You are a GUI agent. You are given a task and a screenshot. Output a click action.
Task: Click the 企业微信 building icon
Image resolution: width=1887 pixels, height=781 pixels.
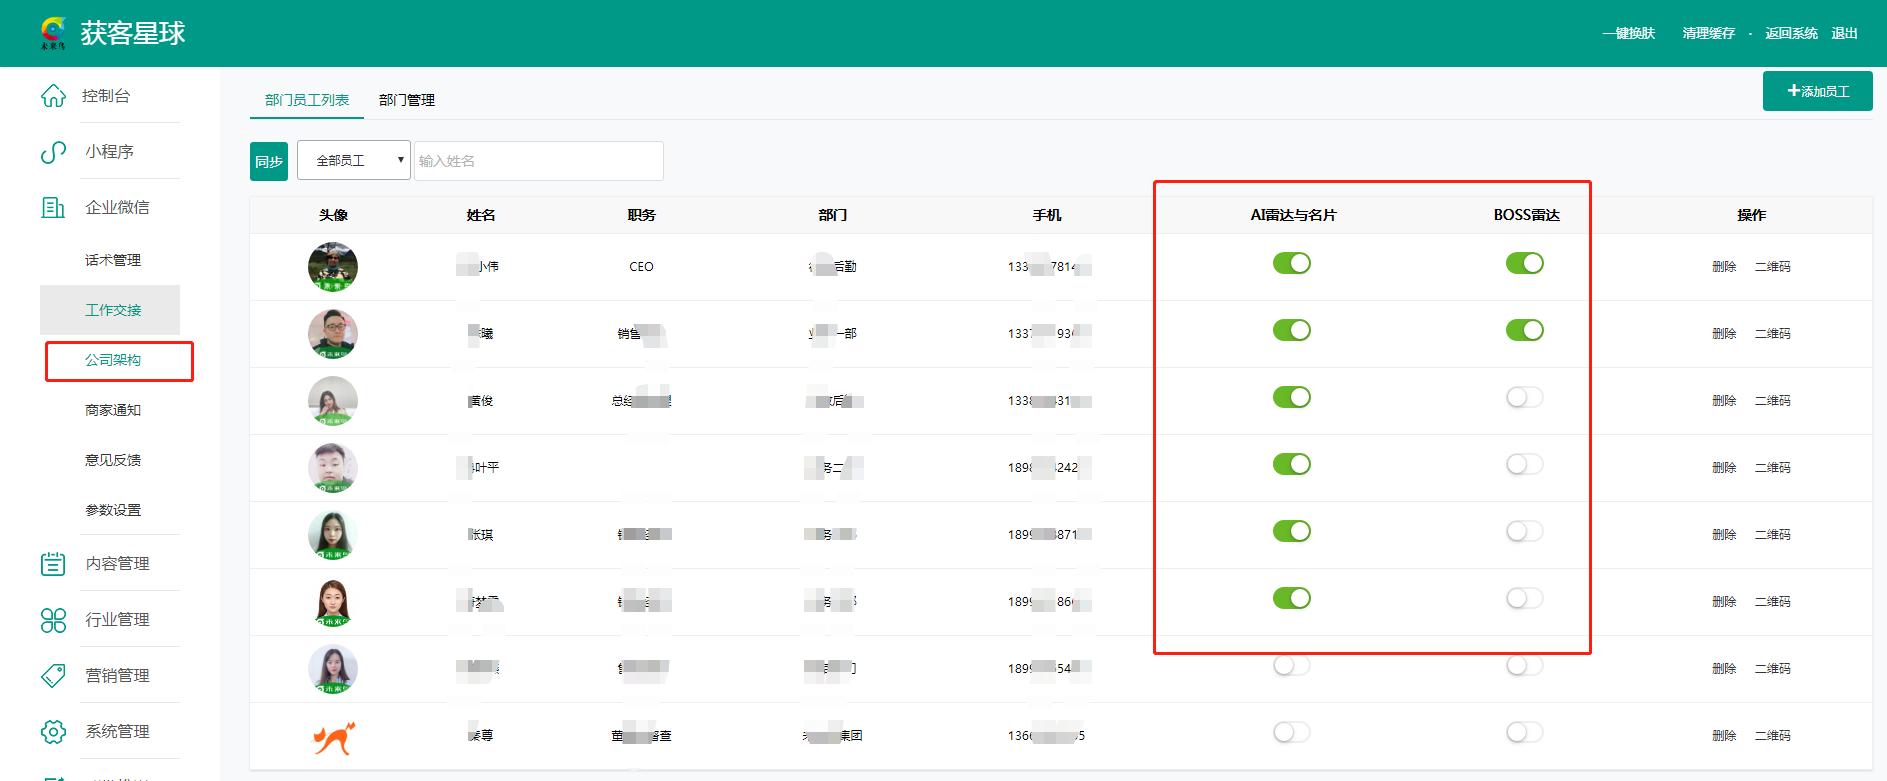[x=53, y=207]
